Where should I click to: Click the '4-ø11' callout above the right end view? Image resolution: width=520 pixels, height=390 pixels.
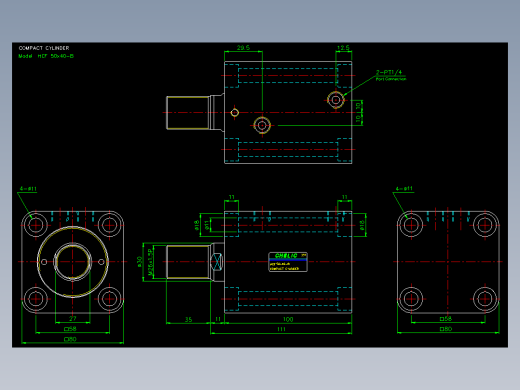(x=404, y=189)
